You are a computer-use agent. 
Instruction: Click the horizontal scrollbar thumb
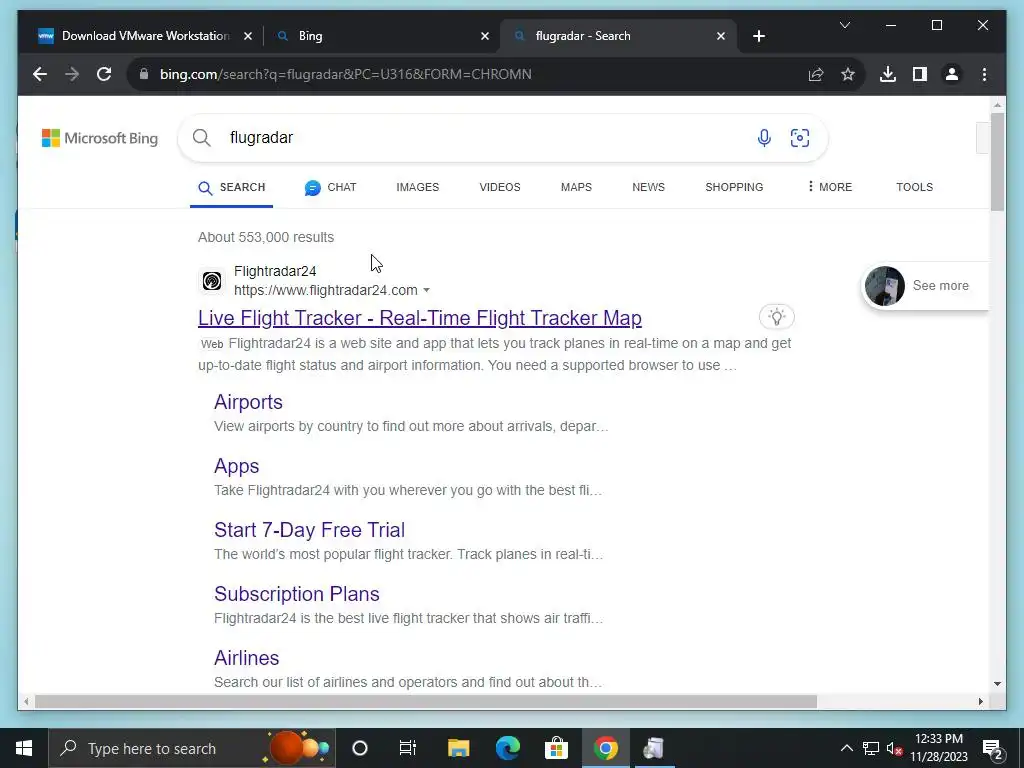point(425,701)
